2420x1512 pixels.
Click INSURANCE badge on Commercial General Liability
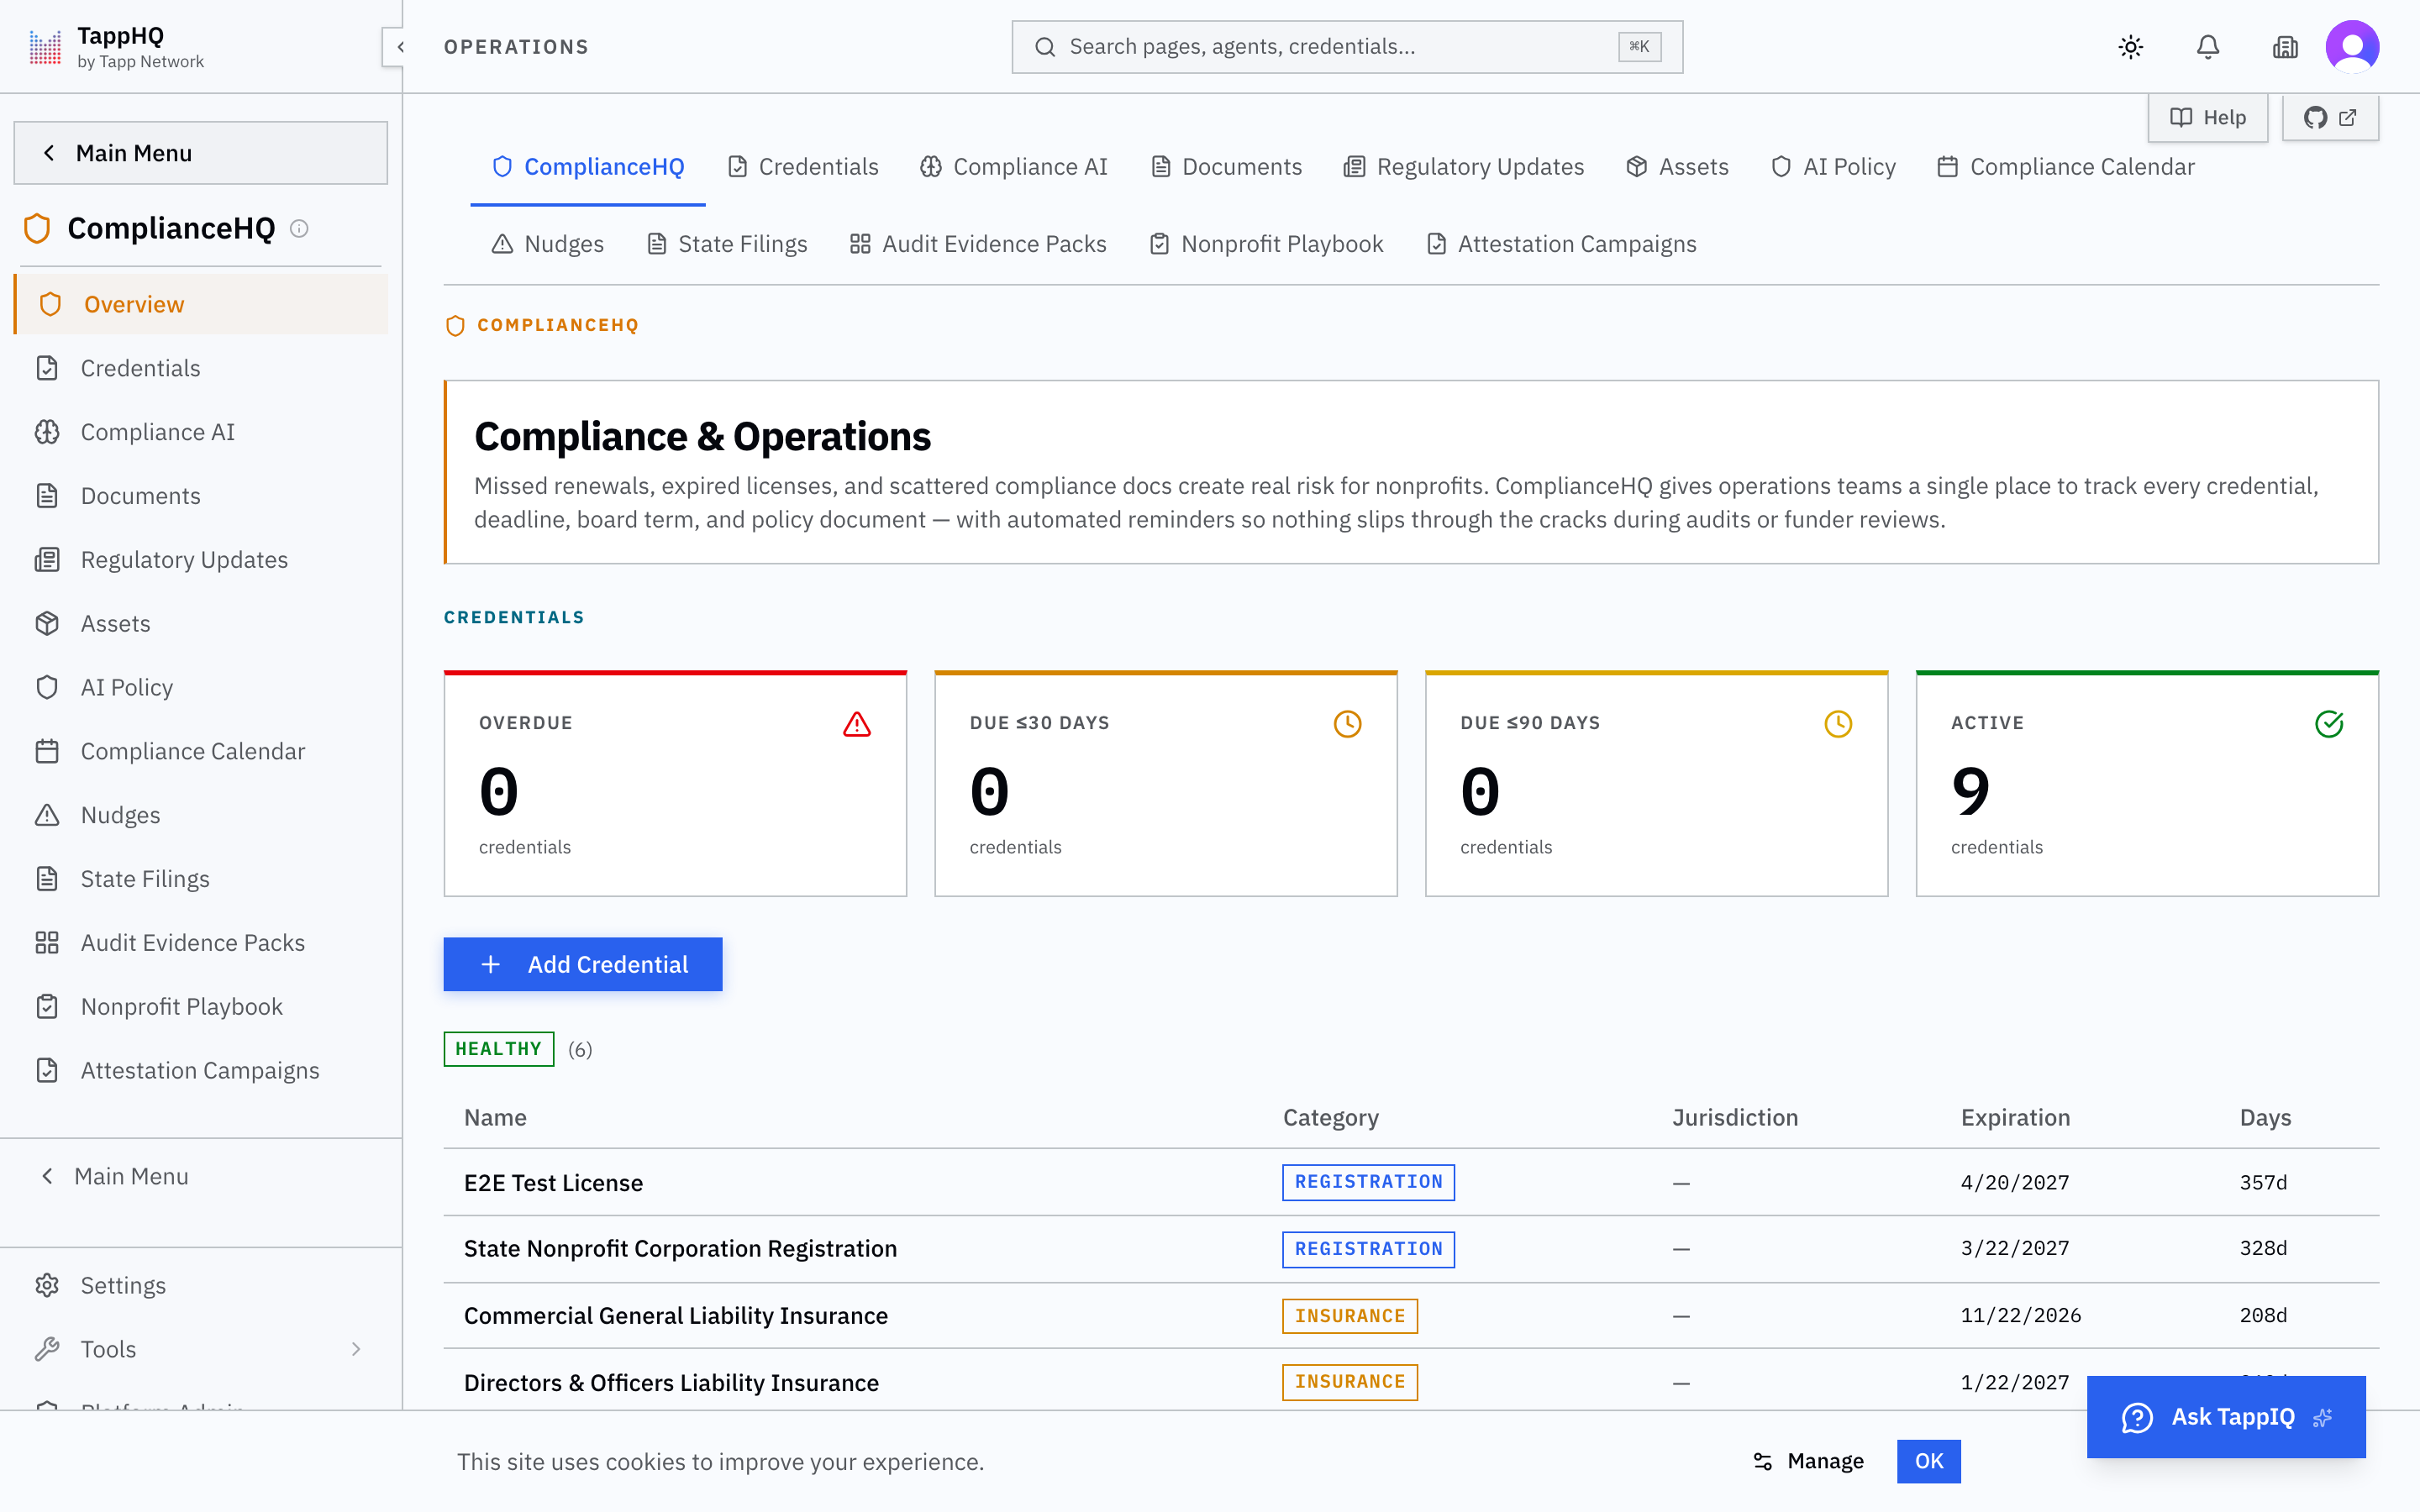pyautogui.click(x=1350, y=1316)
